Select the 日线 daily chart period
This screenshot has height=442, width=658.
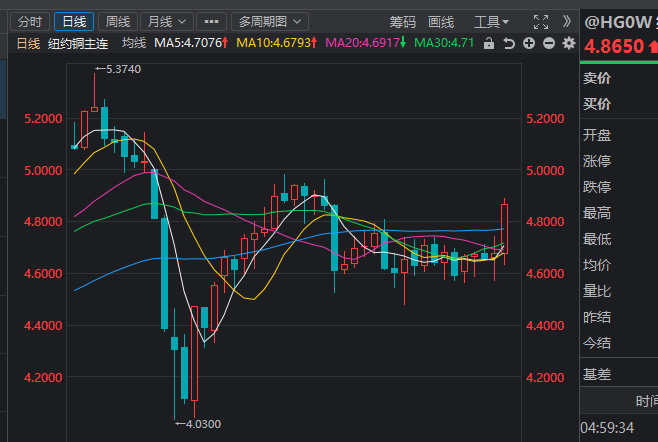(x=73, y=21)
